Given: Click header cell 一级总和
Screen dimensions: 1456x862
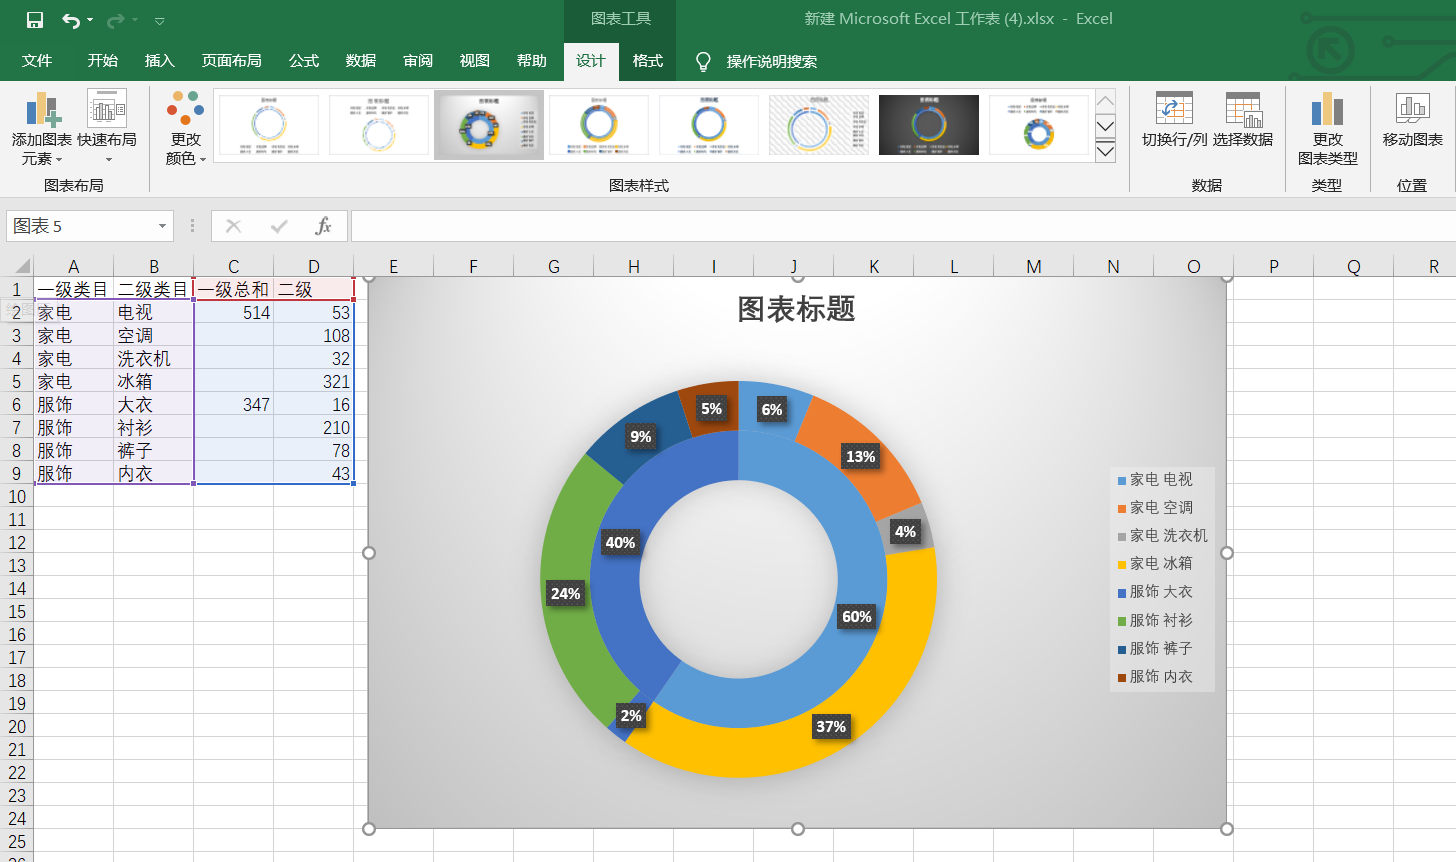Looking at the screenshot, I should click(x=234, y=289).
